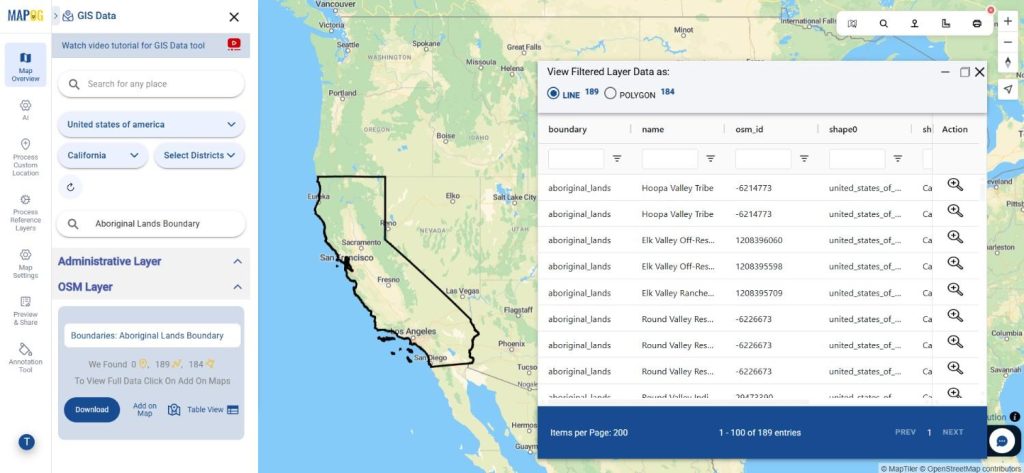This screenshot has width=1024, height=473.
Task: Collapse the Administrative Layer section
Action: coord(237,261)
